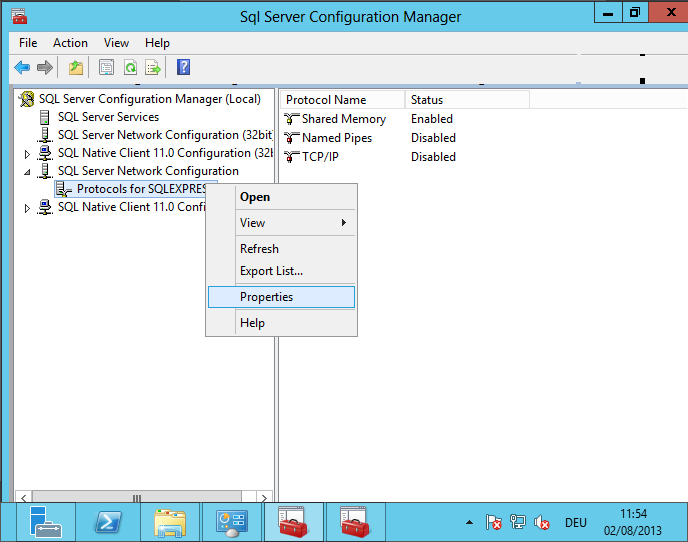
Task: Click the Help question mark toolbar icon
Action: 183,67
